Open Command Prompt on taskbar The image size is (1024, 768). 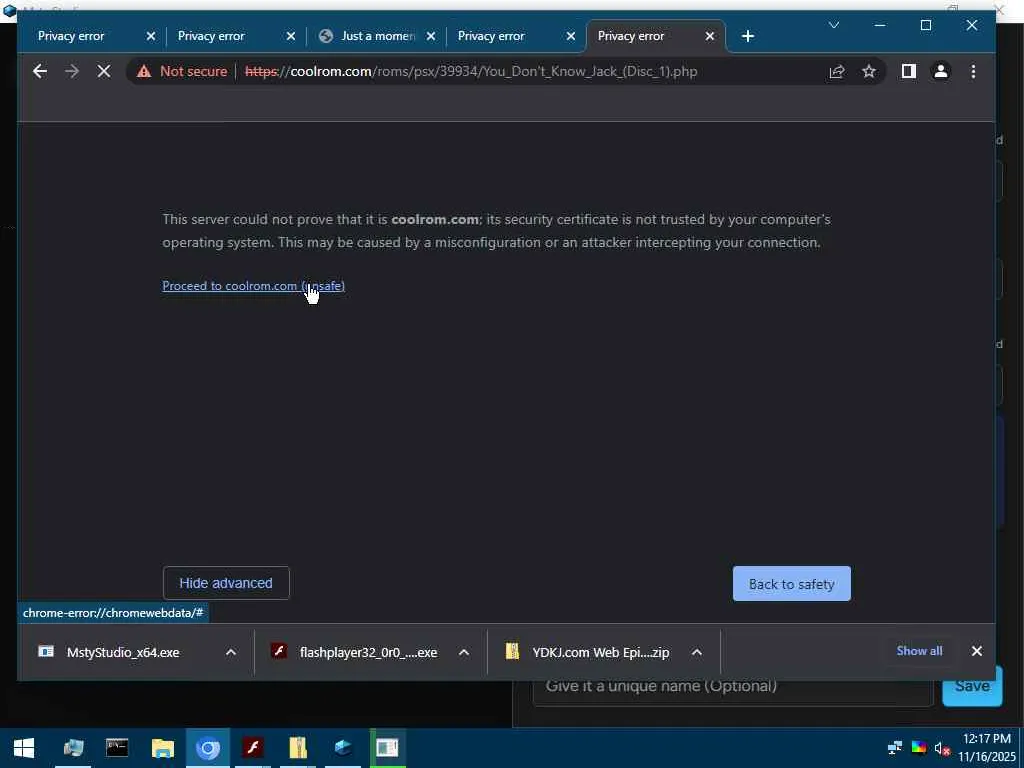tap(118, 748)
